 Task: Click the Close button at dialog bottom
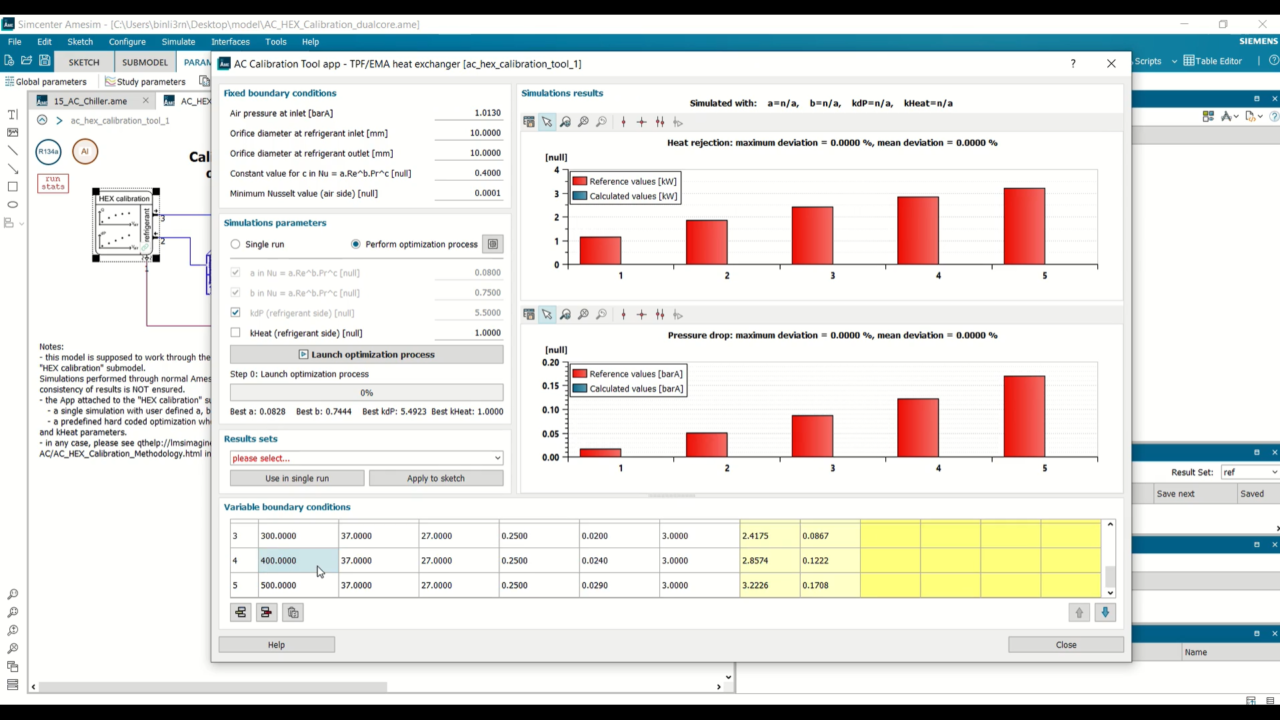tap(1066, 645)
